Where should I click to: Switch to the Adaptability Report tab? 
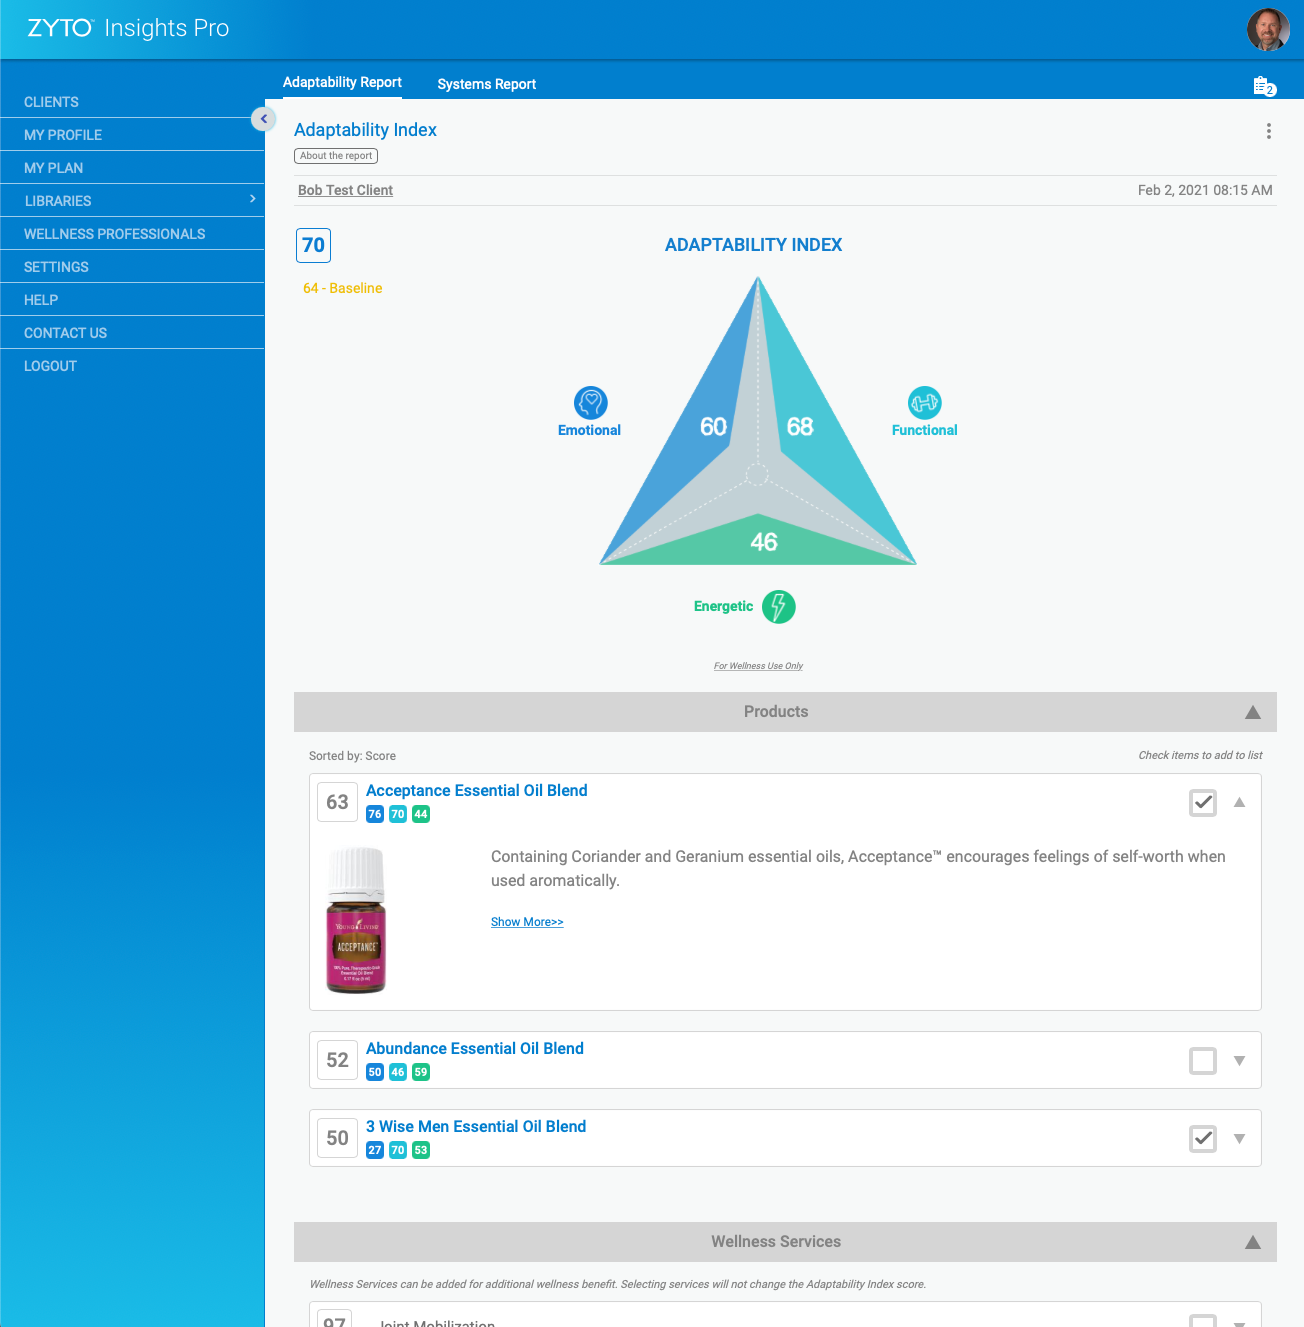[x=342, y=83]
